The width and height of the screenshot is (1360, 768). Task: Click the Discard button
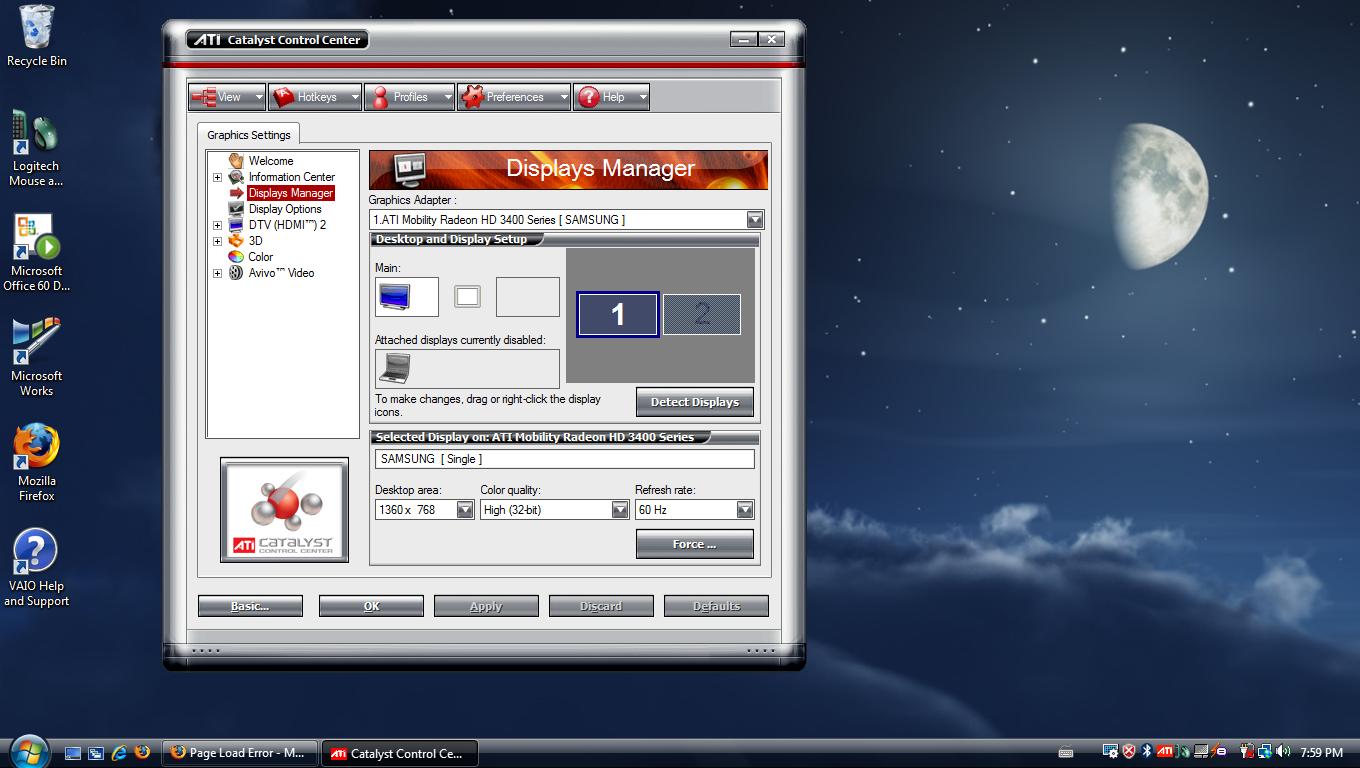tap(601, 606)
